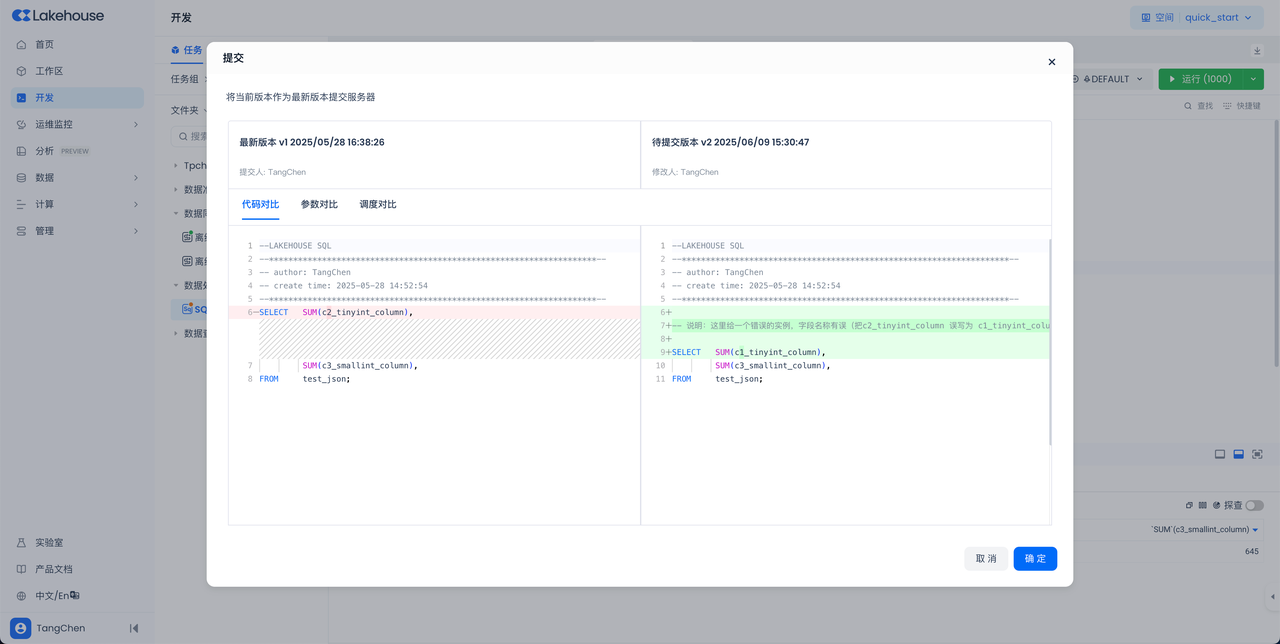Click the 取消 button
The width and height of the screenshot is (1280, 644).
pyautogui.click(x=986, y=559)
